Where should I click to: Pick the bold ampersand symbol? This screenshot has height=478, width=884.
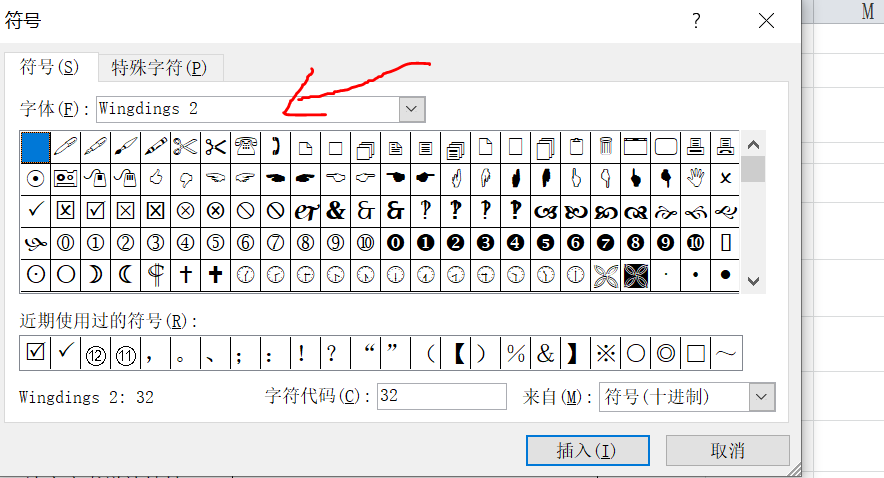[x=335, y=211]
